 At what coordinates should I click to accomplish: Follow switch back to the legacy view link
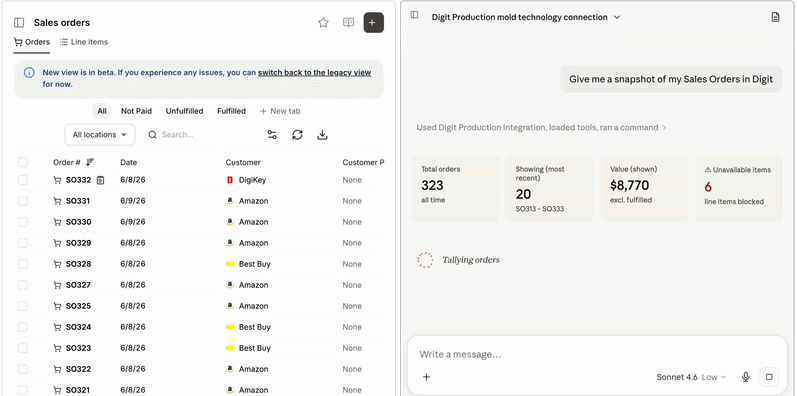tap(315, 73)
